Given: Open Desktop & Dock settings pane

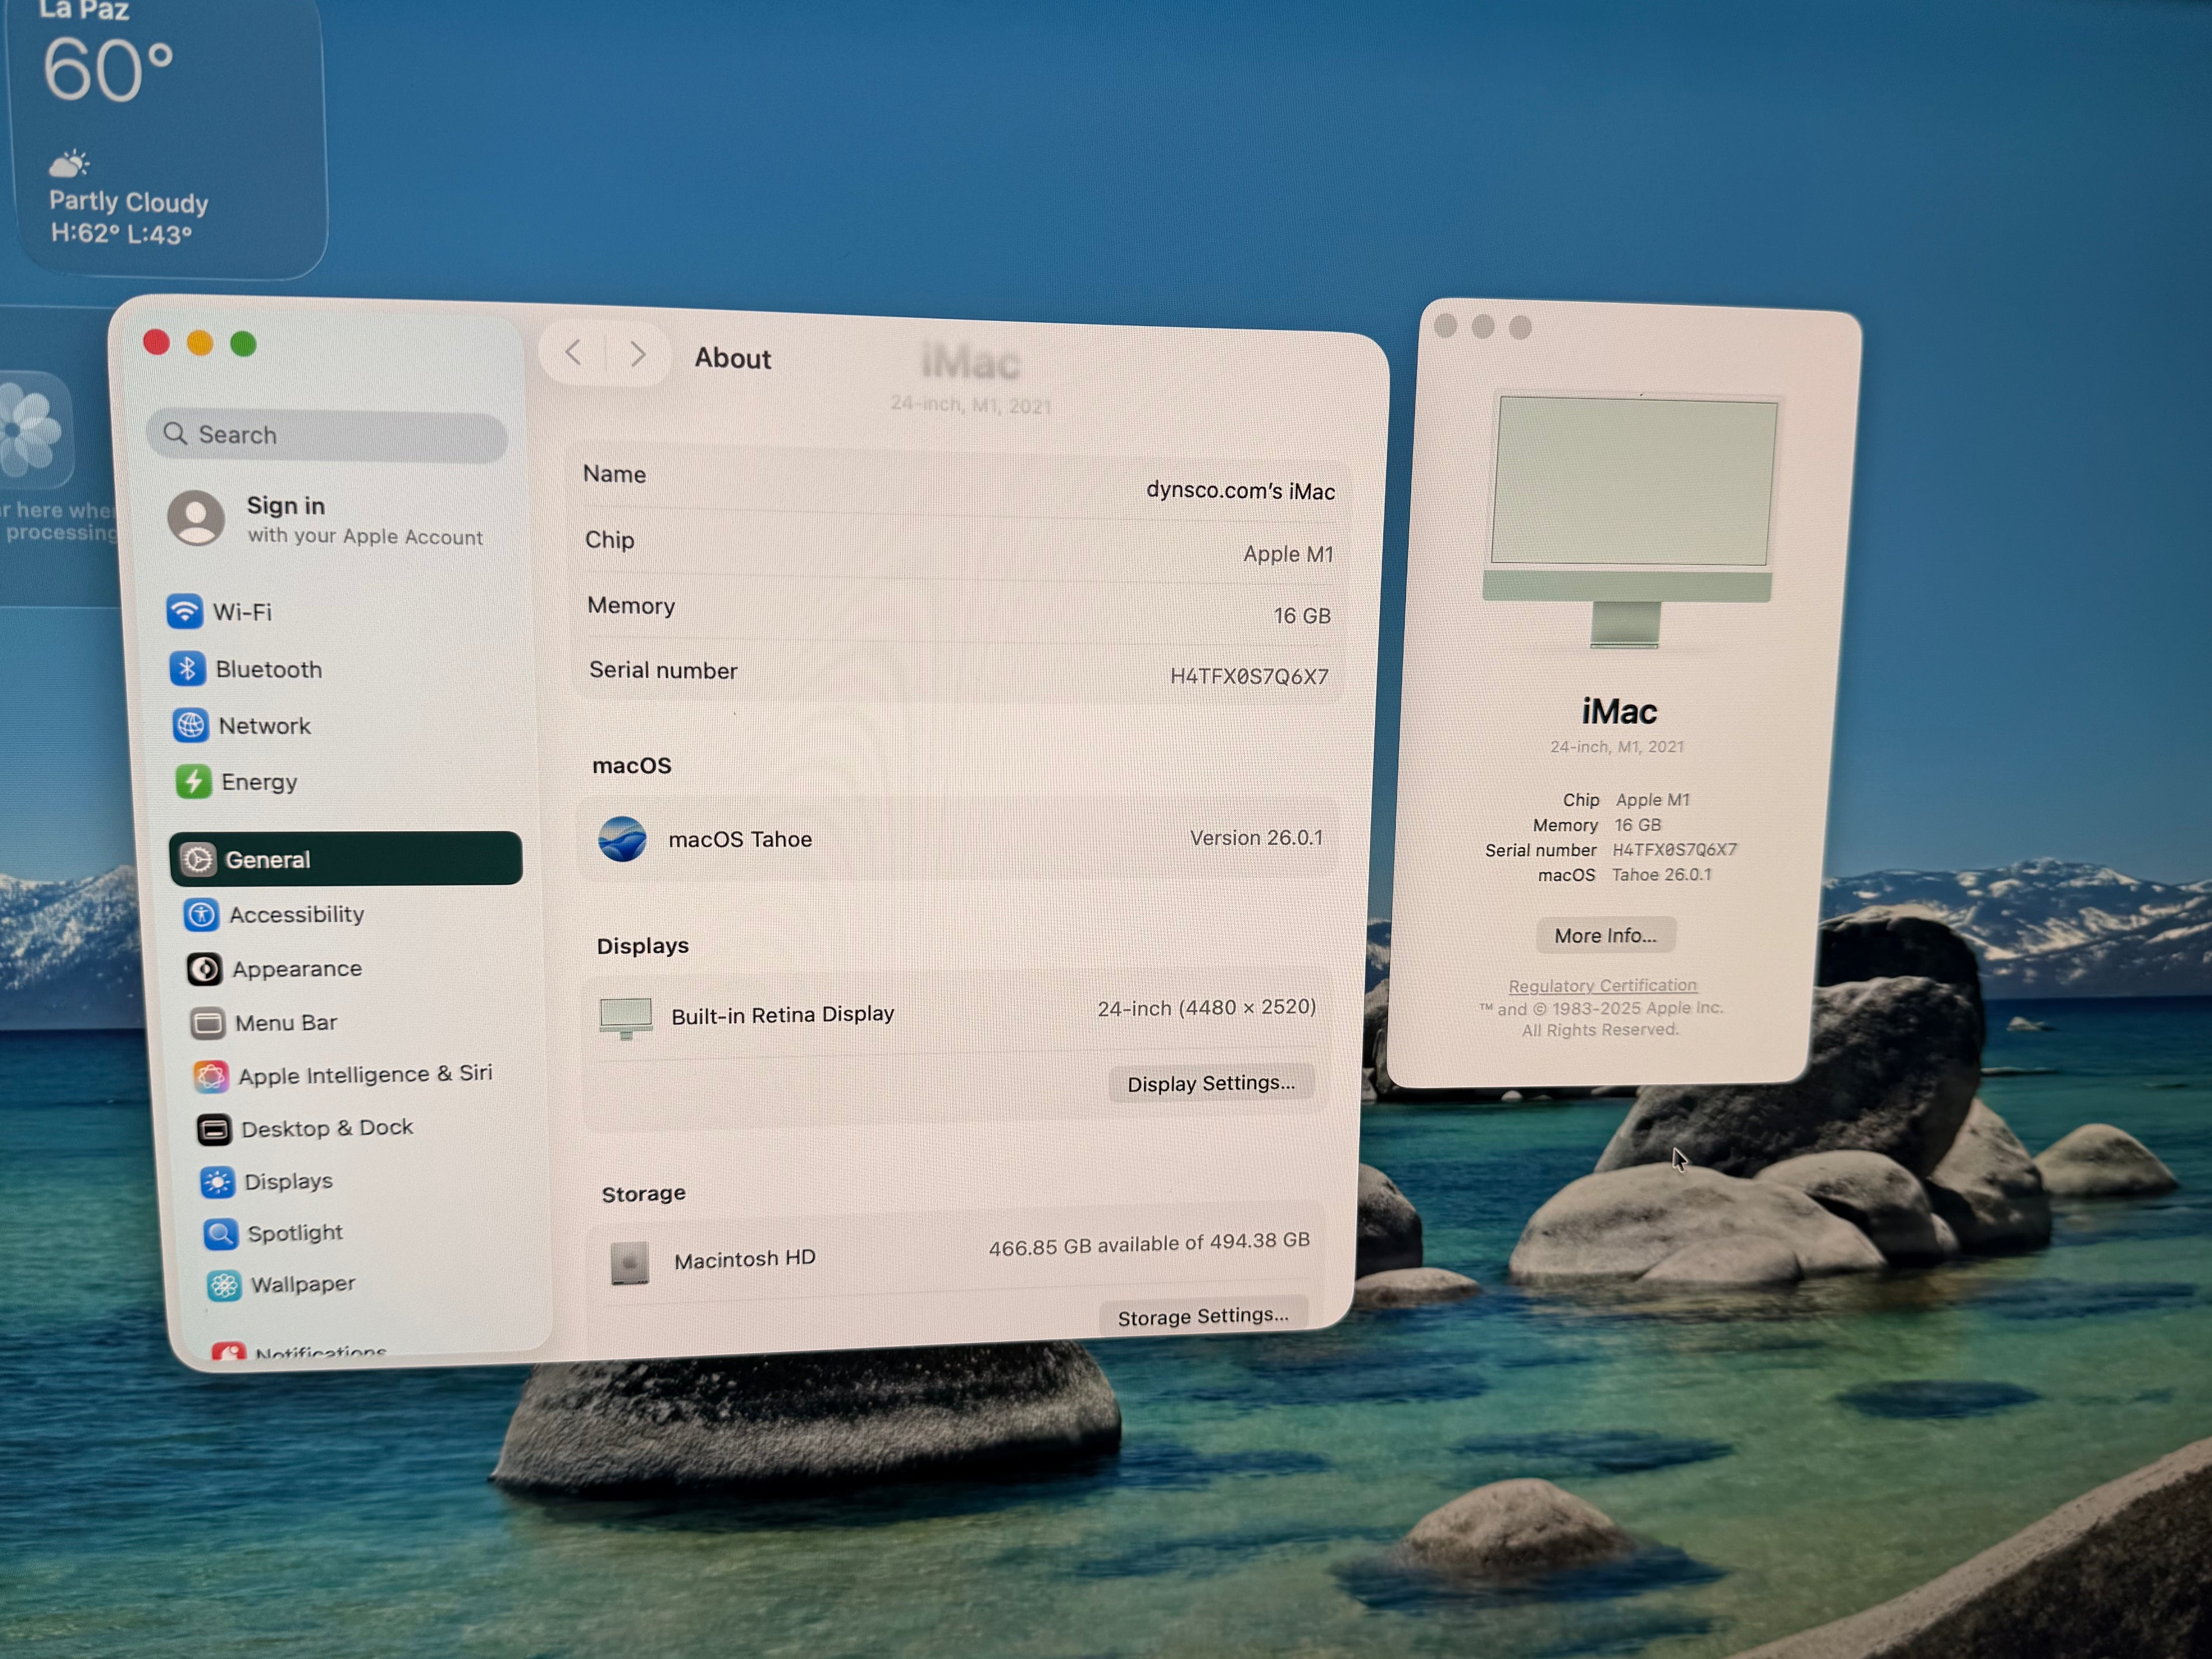Looking at the screenshot, I should click(x=326, y=1128).
